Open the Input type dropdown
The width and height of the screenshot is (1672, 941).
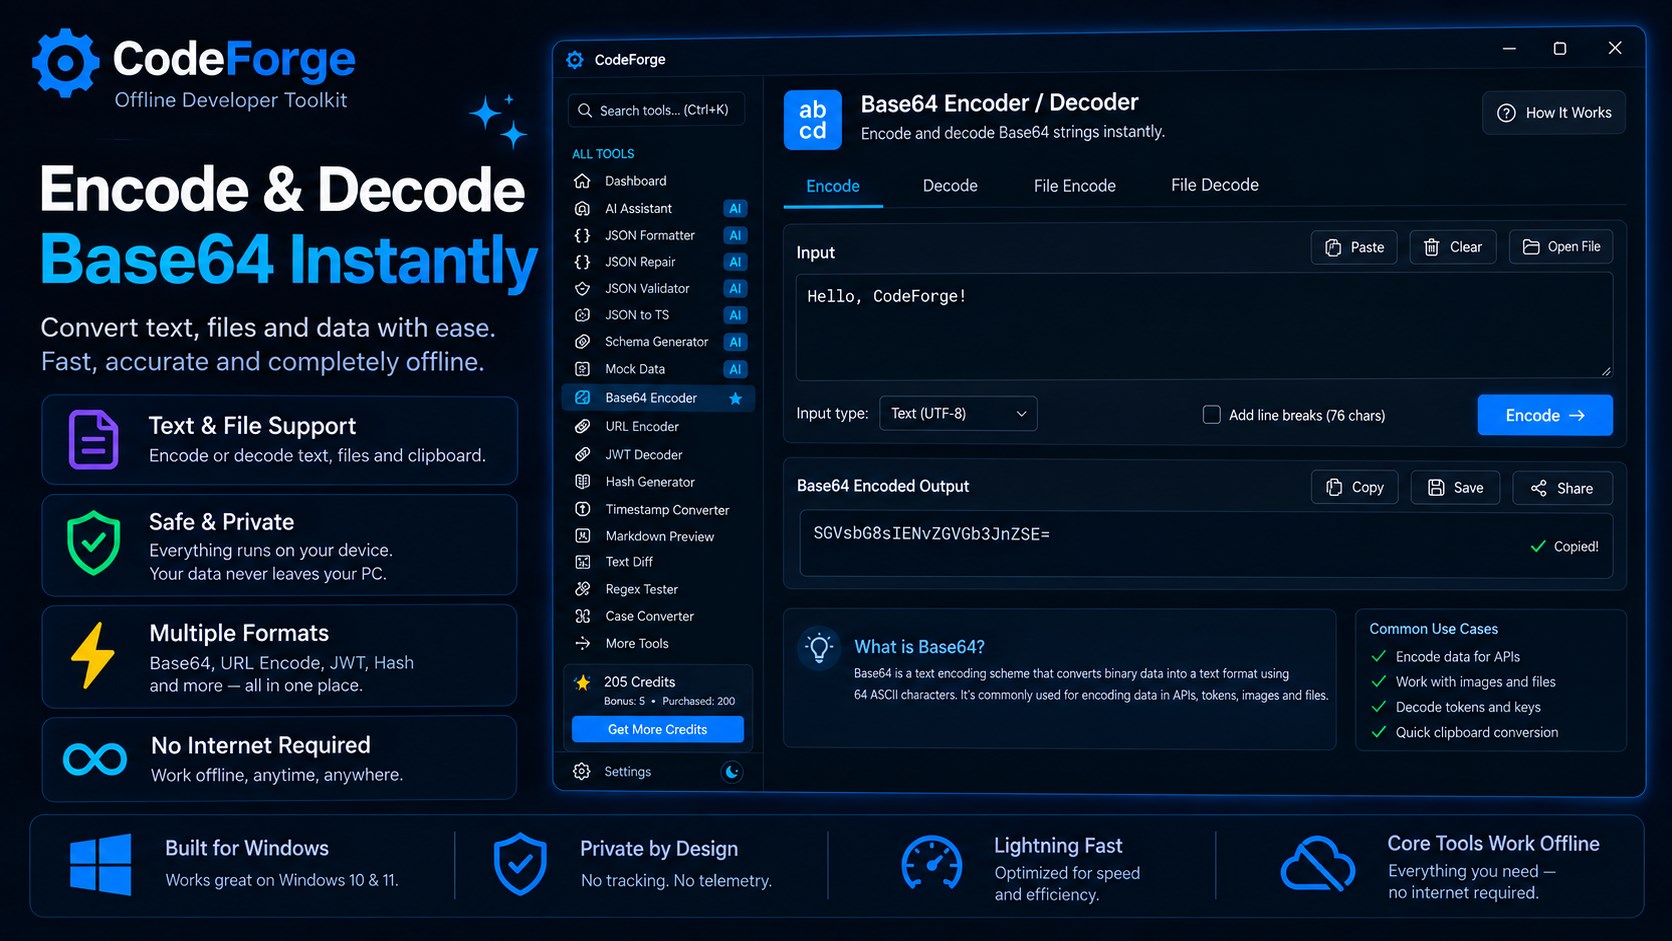coord(958,413)
